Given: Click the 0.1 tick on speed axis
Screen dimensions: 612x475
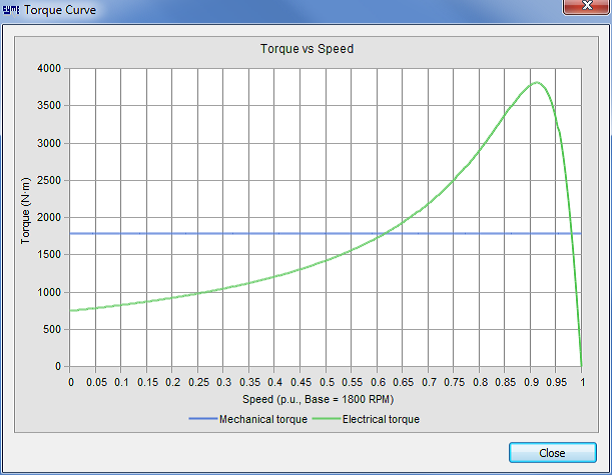Looking at the screenshot, I should 121,382.
